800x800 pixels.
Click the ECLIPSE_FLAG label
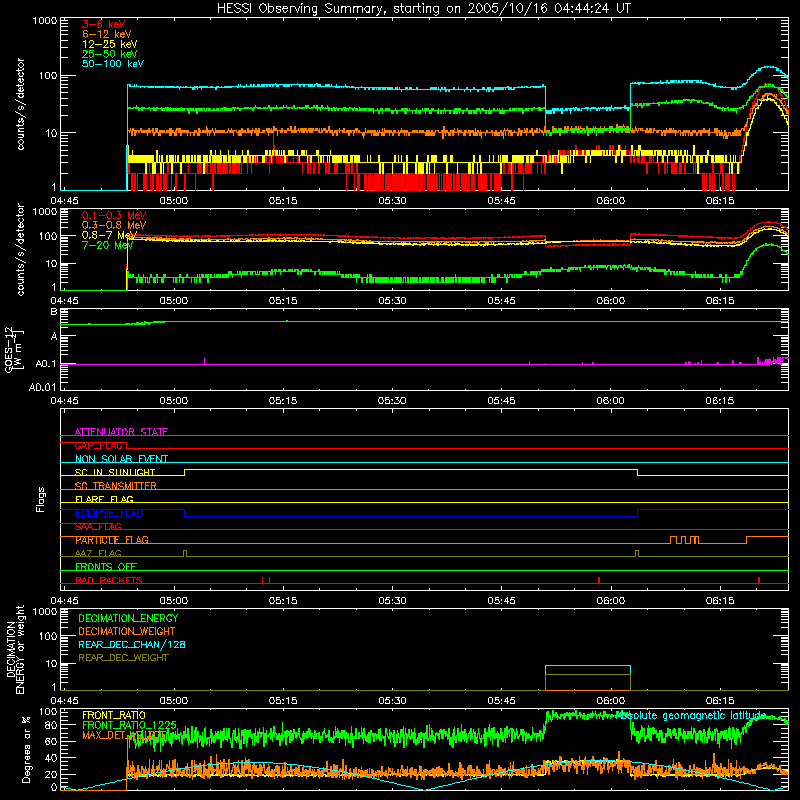(x=109, y=513)
